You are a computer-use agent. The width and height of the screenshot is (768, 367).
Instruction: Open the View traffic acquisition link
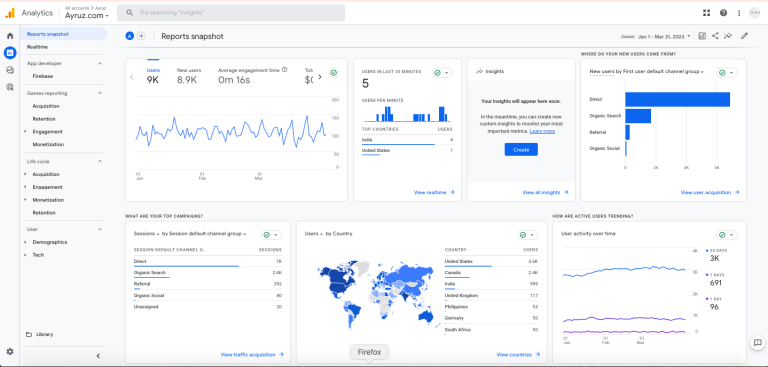click(252, 354)
